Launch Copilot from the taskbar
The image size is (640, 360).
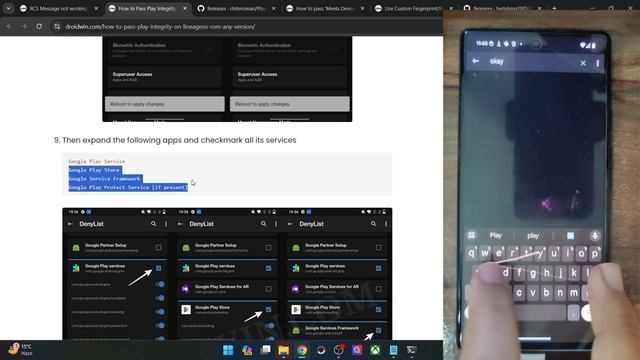coord(247,350)
